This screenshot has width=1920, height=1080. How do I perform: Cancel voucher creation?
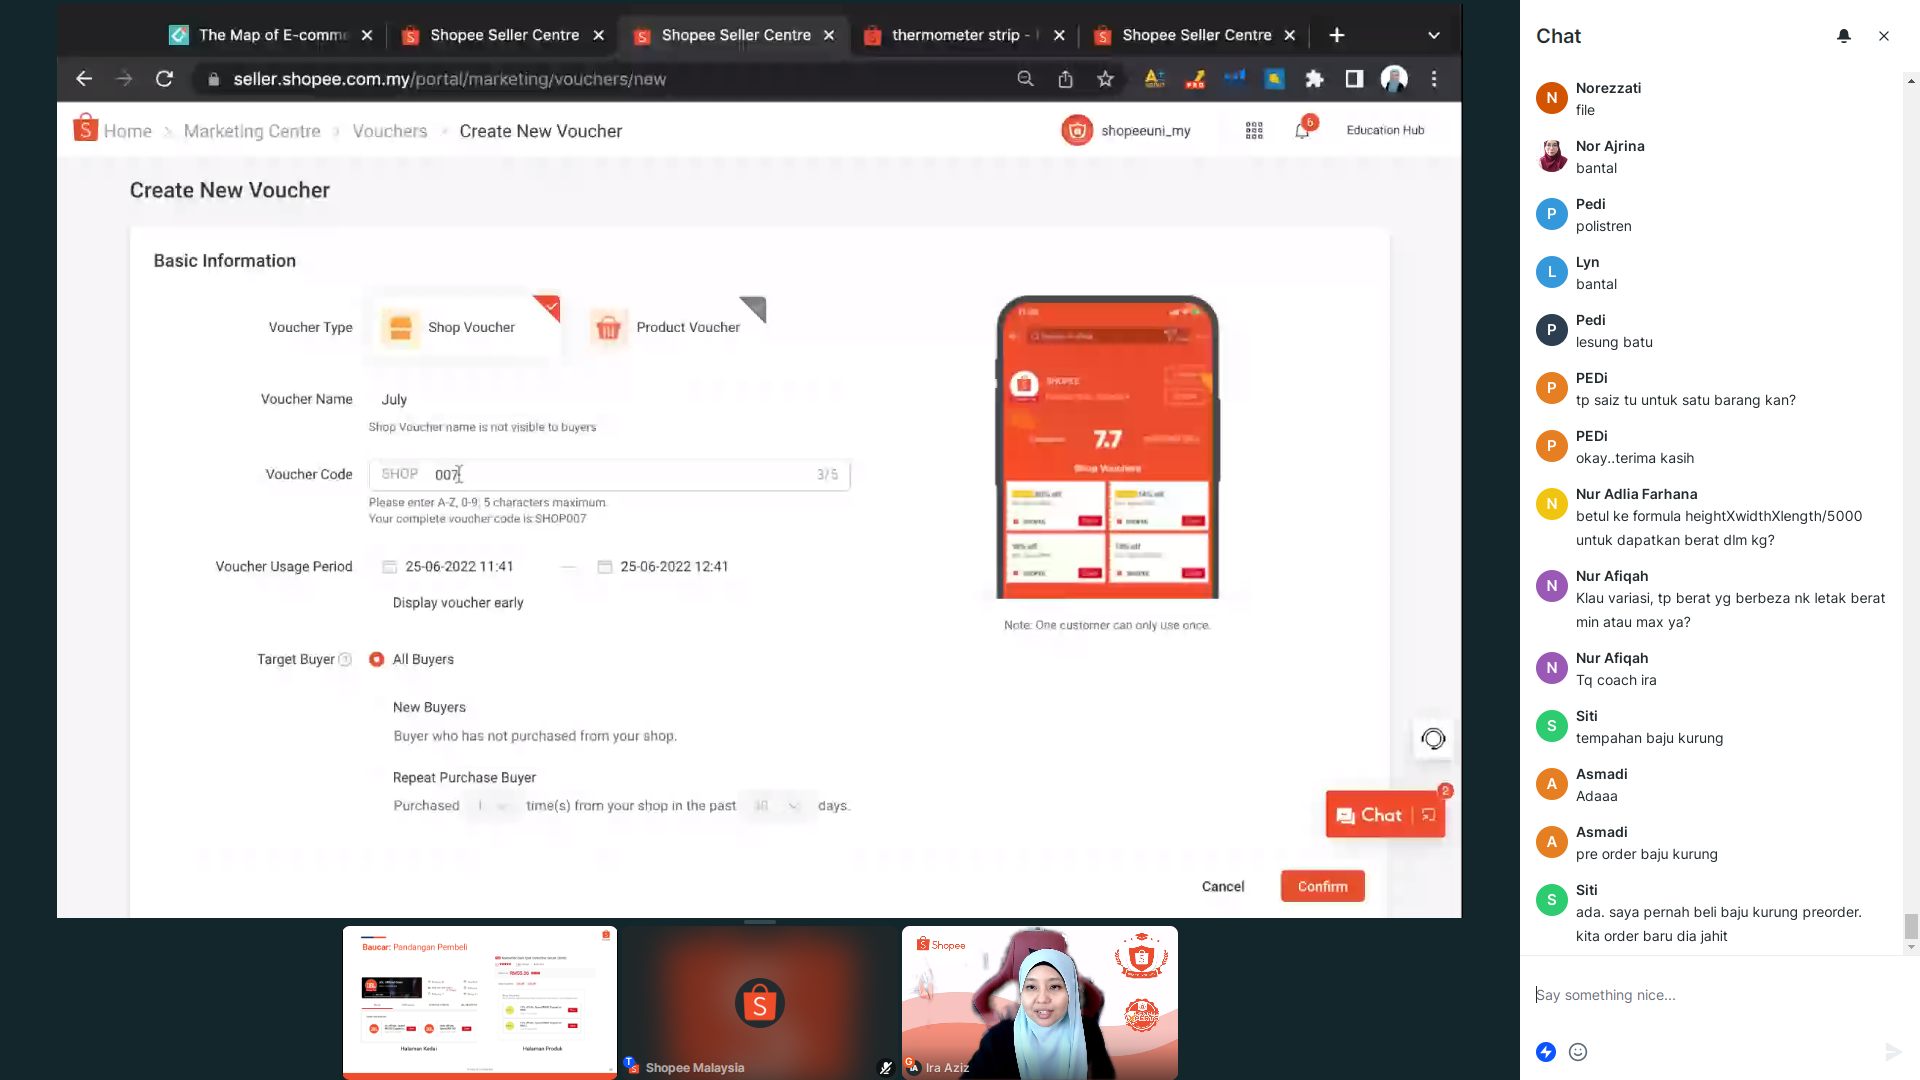[1223, 886]
